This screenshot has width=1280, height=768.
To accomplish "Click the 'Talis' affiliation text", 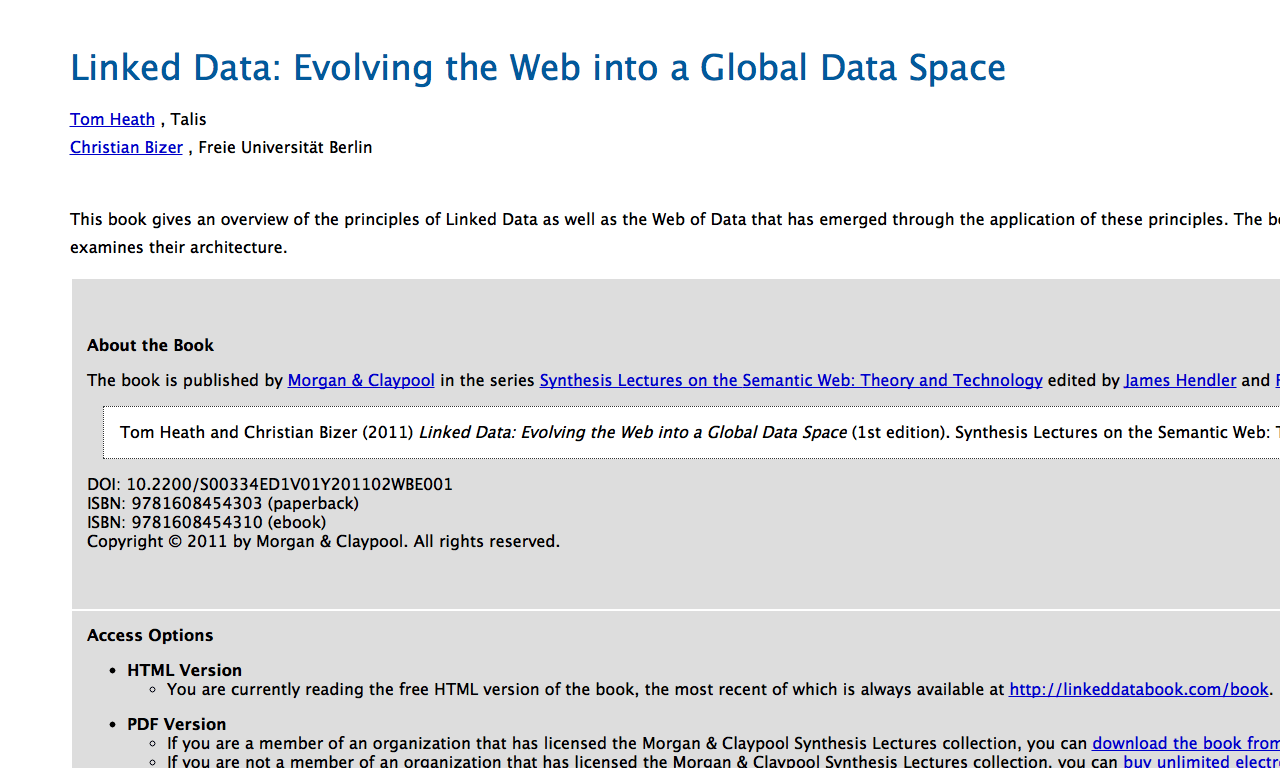I will (188, 119).
